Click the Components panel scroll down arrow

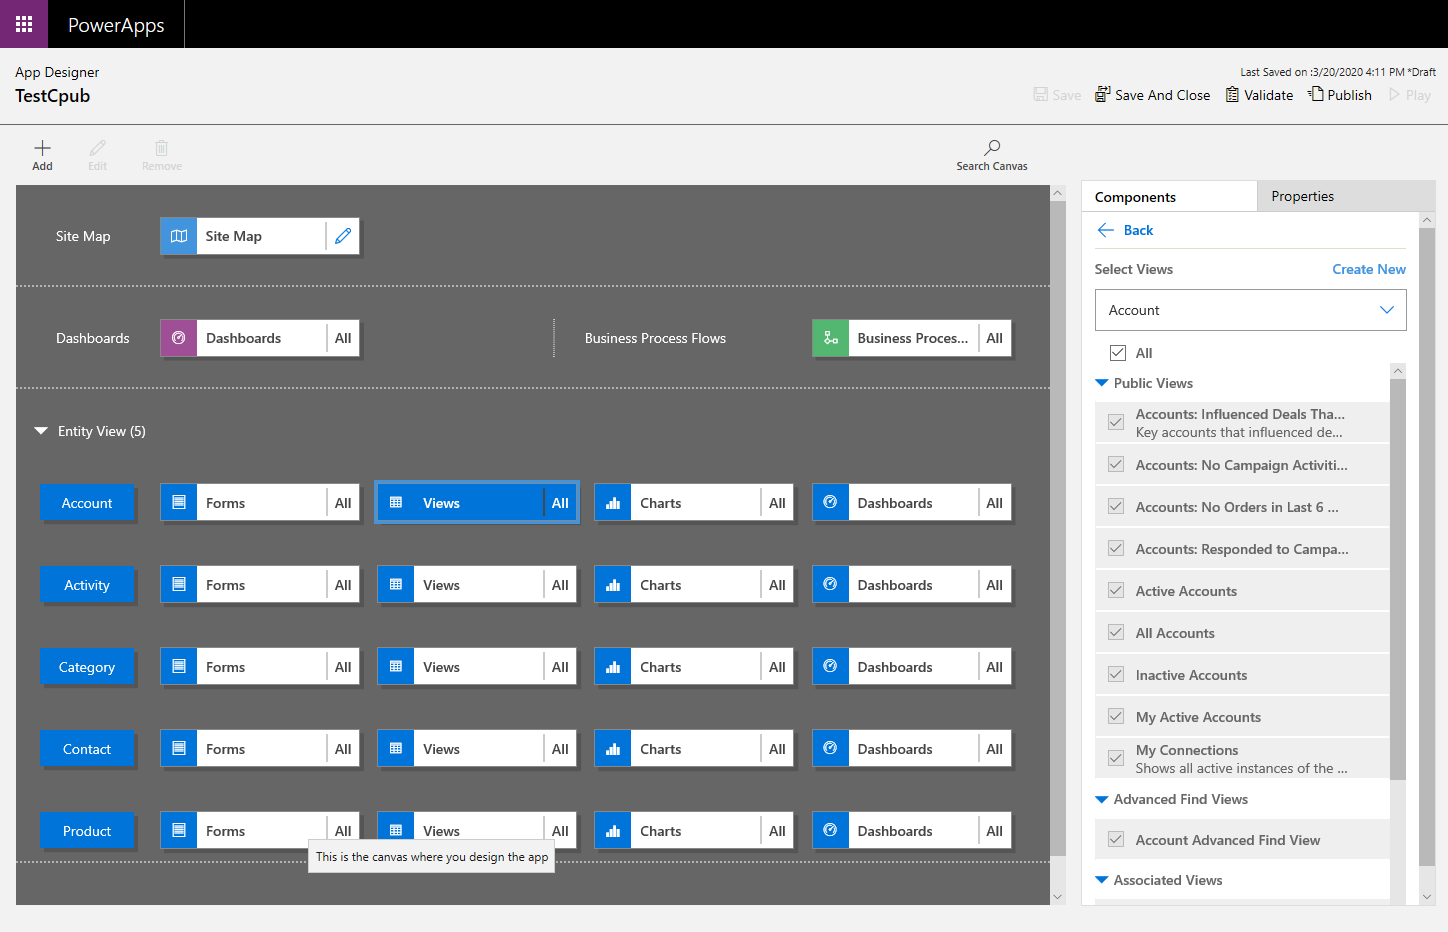coord(1427,897)
